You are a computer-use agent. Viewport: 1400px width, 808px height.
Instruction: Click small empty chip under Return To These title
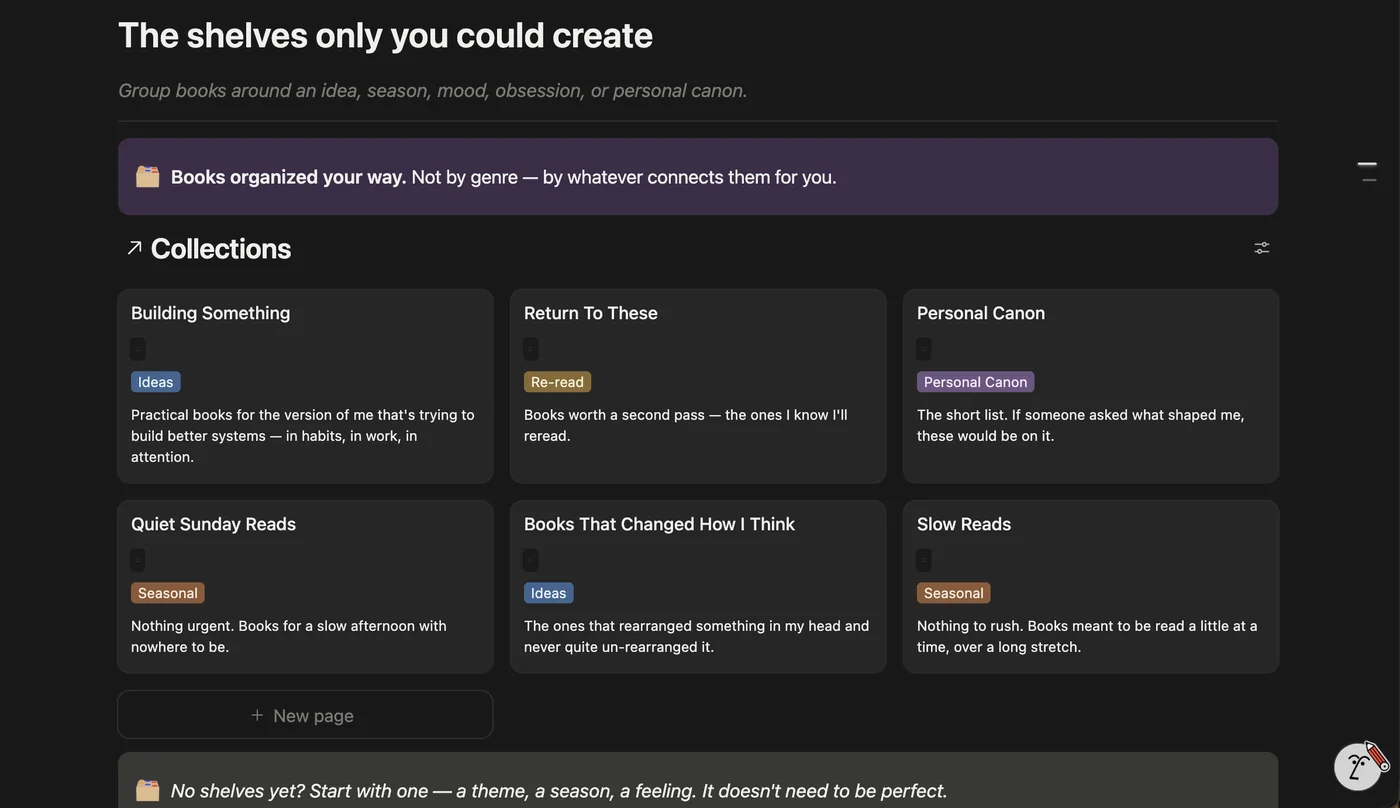coord(531,349)
